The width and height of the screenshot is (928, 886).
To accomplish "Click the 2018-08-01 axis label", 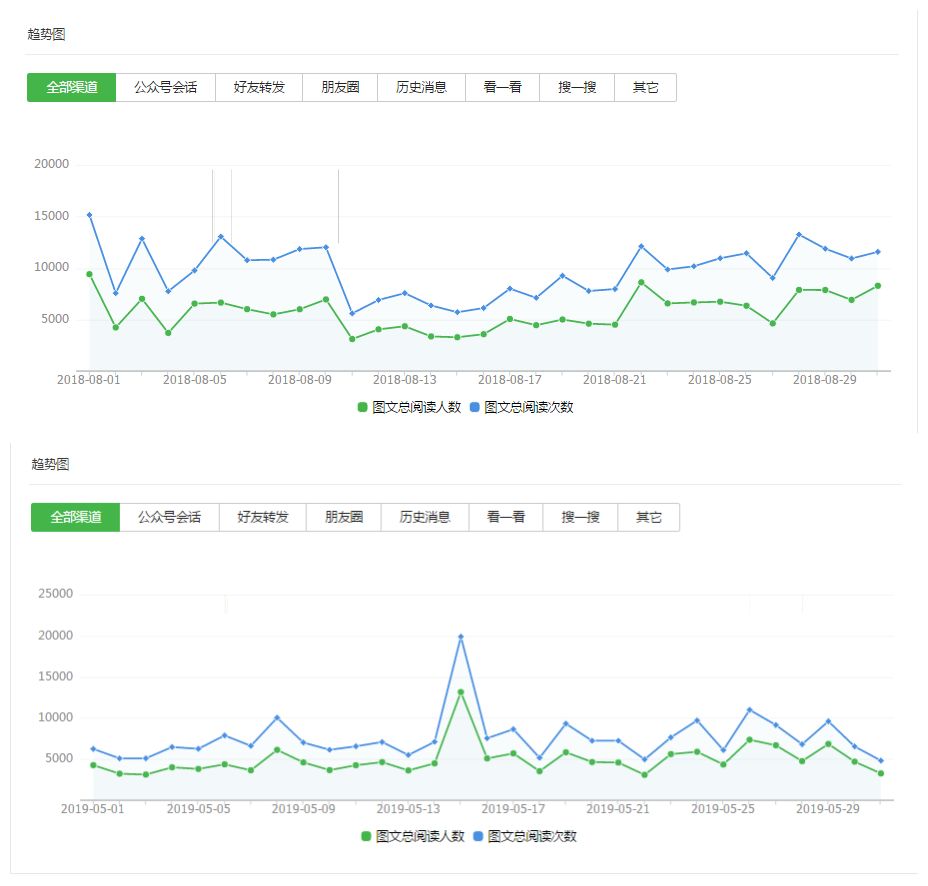I will [x=89, y=380].
